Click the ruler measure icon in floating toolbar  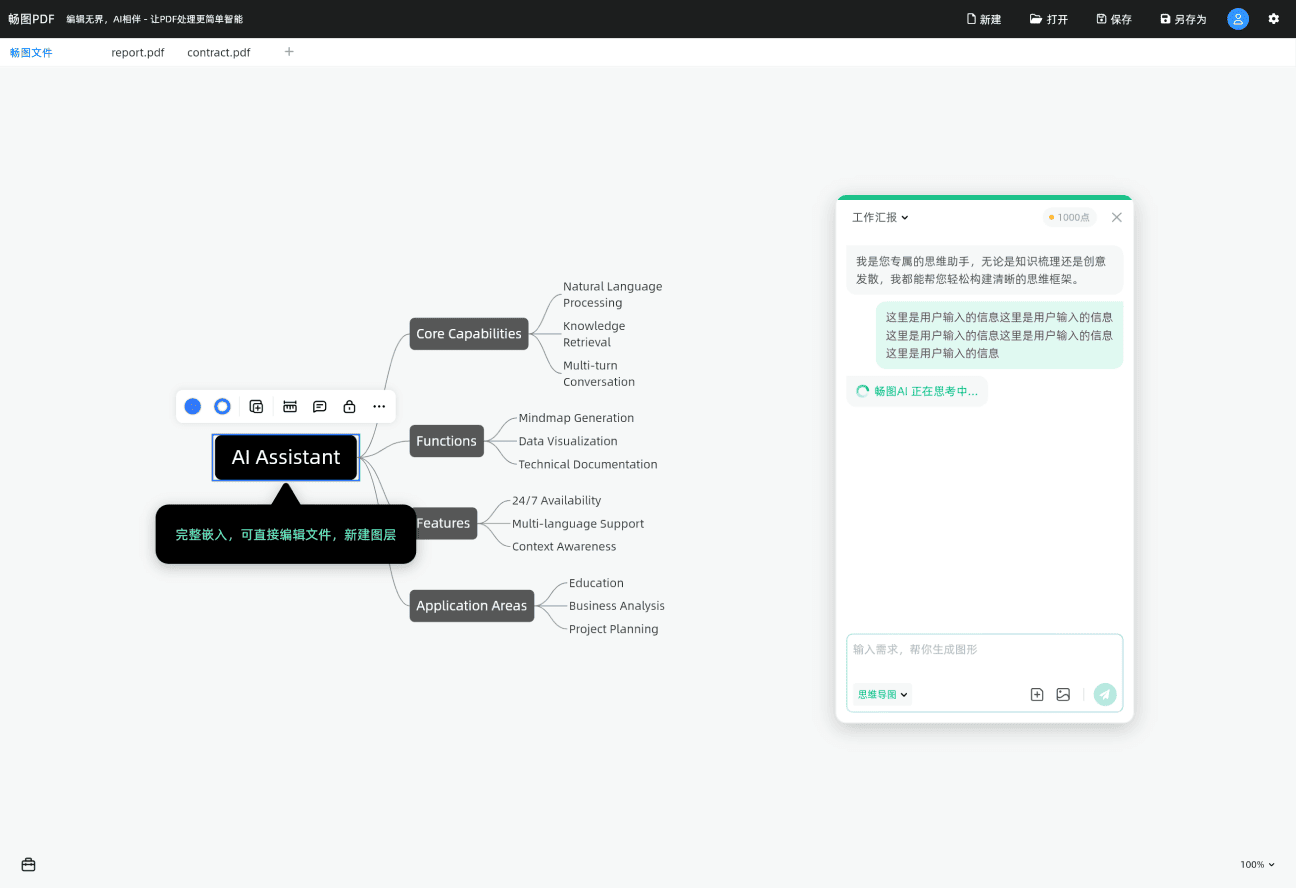coord(290,406)
